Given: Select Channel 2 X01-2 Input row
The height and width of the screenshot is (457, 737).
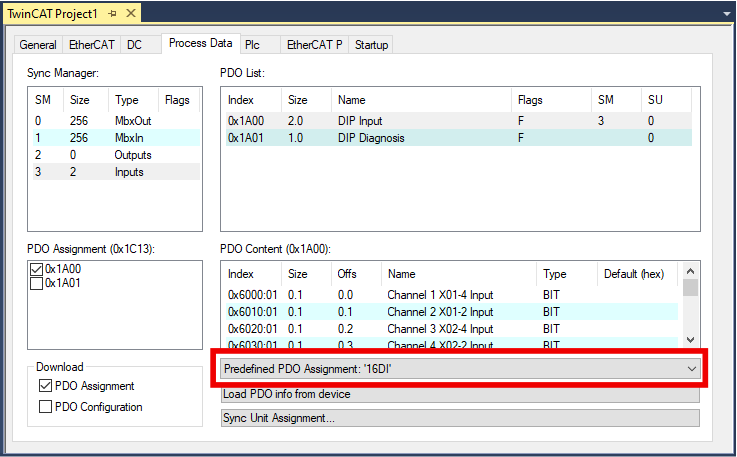Looking at the screenshot, I should pos(452,312).
